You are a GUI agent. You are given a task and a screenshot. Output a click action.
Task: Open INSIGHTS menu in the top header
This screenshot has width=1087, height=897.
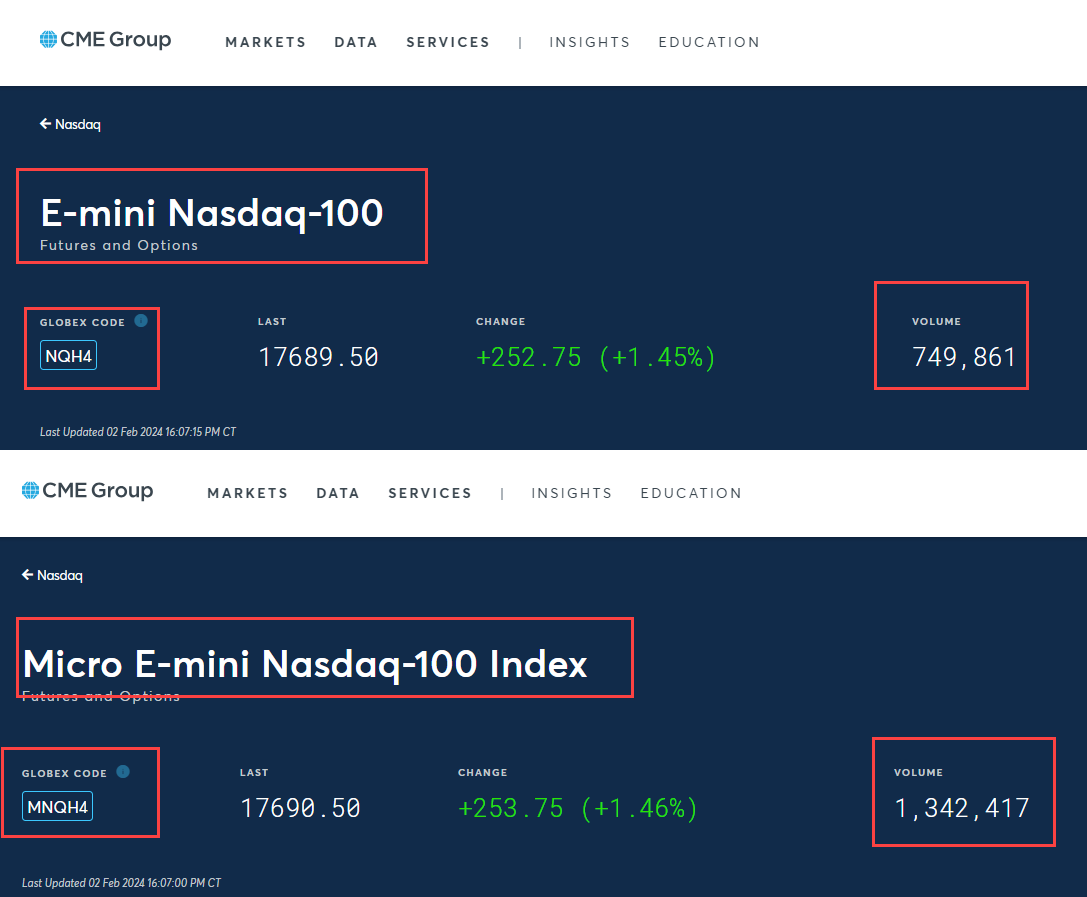tap(589, 42)
